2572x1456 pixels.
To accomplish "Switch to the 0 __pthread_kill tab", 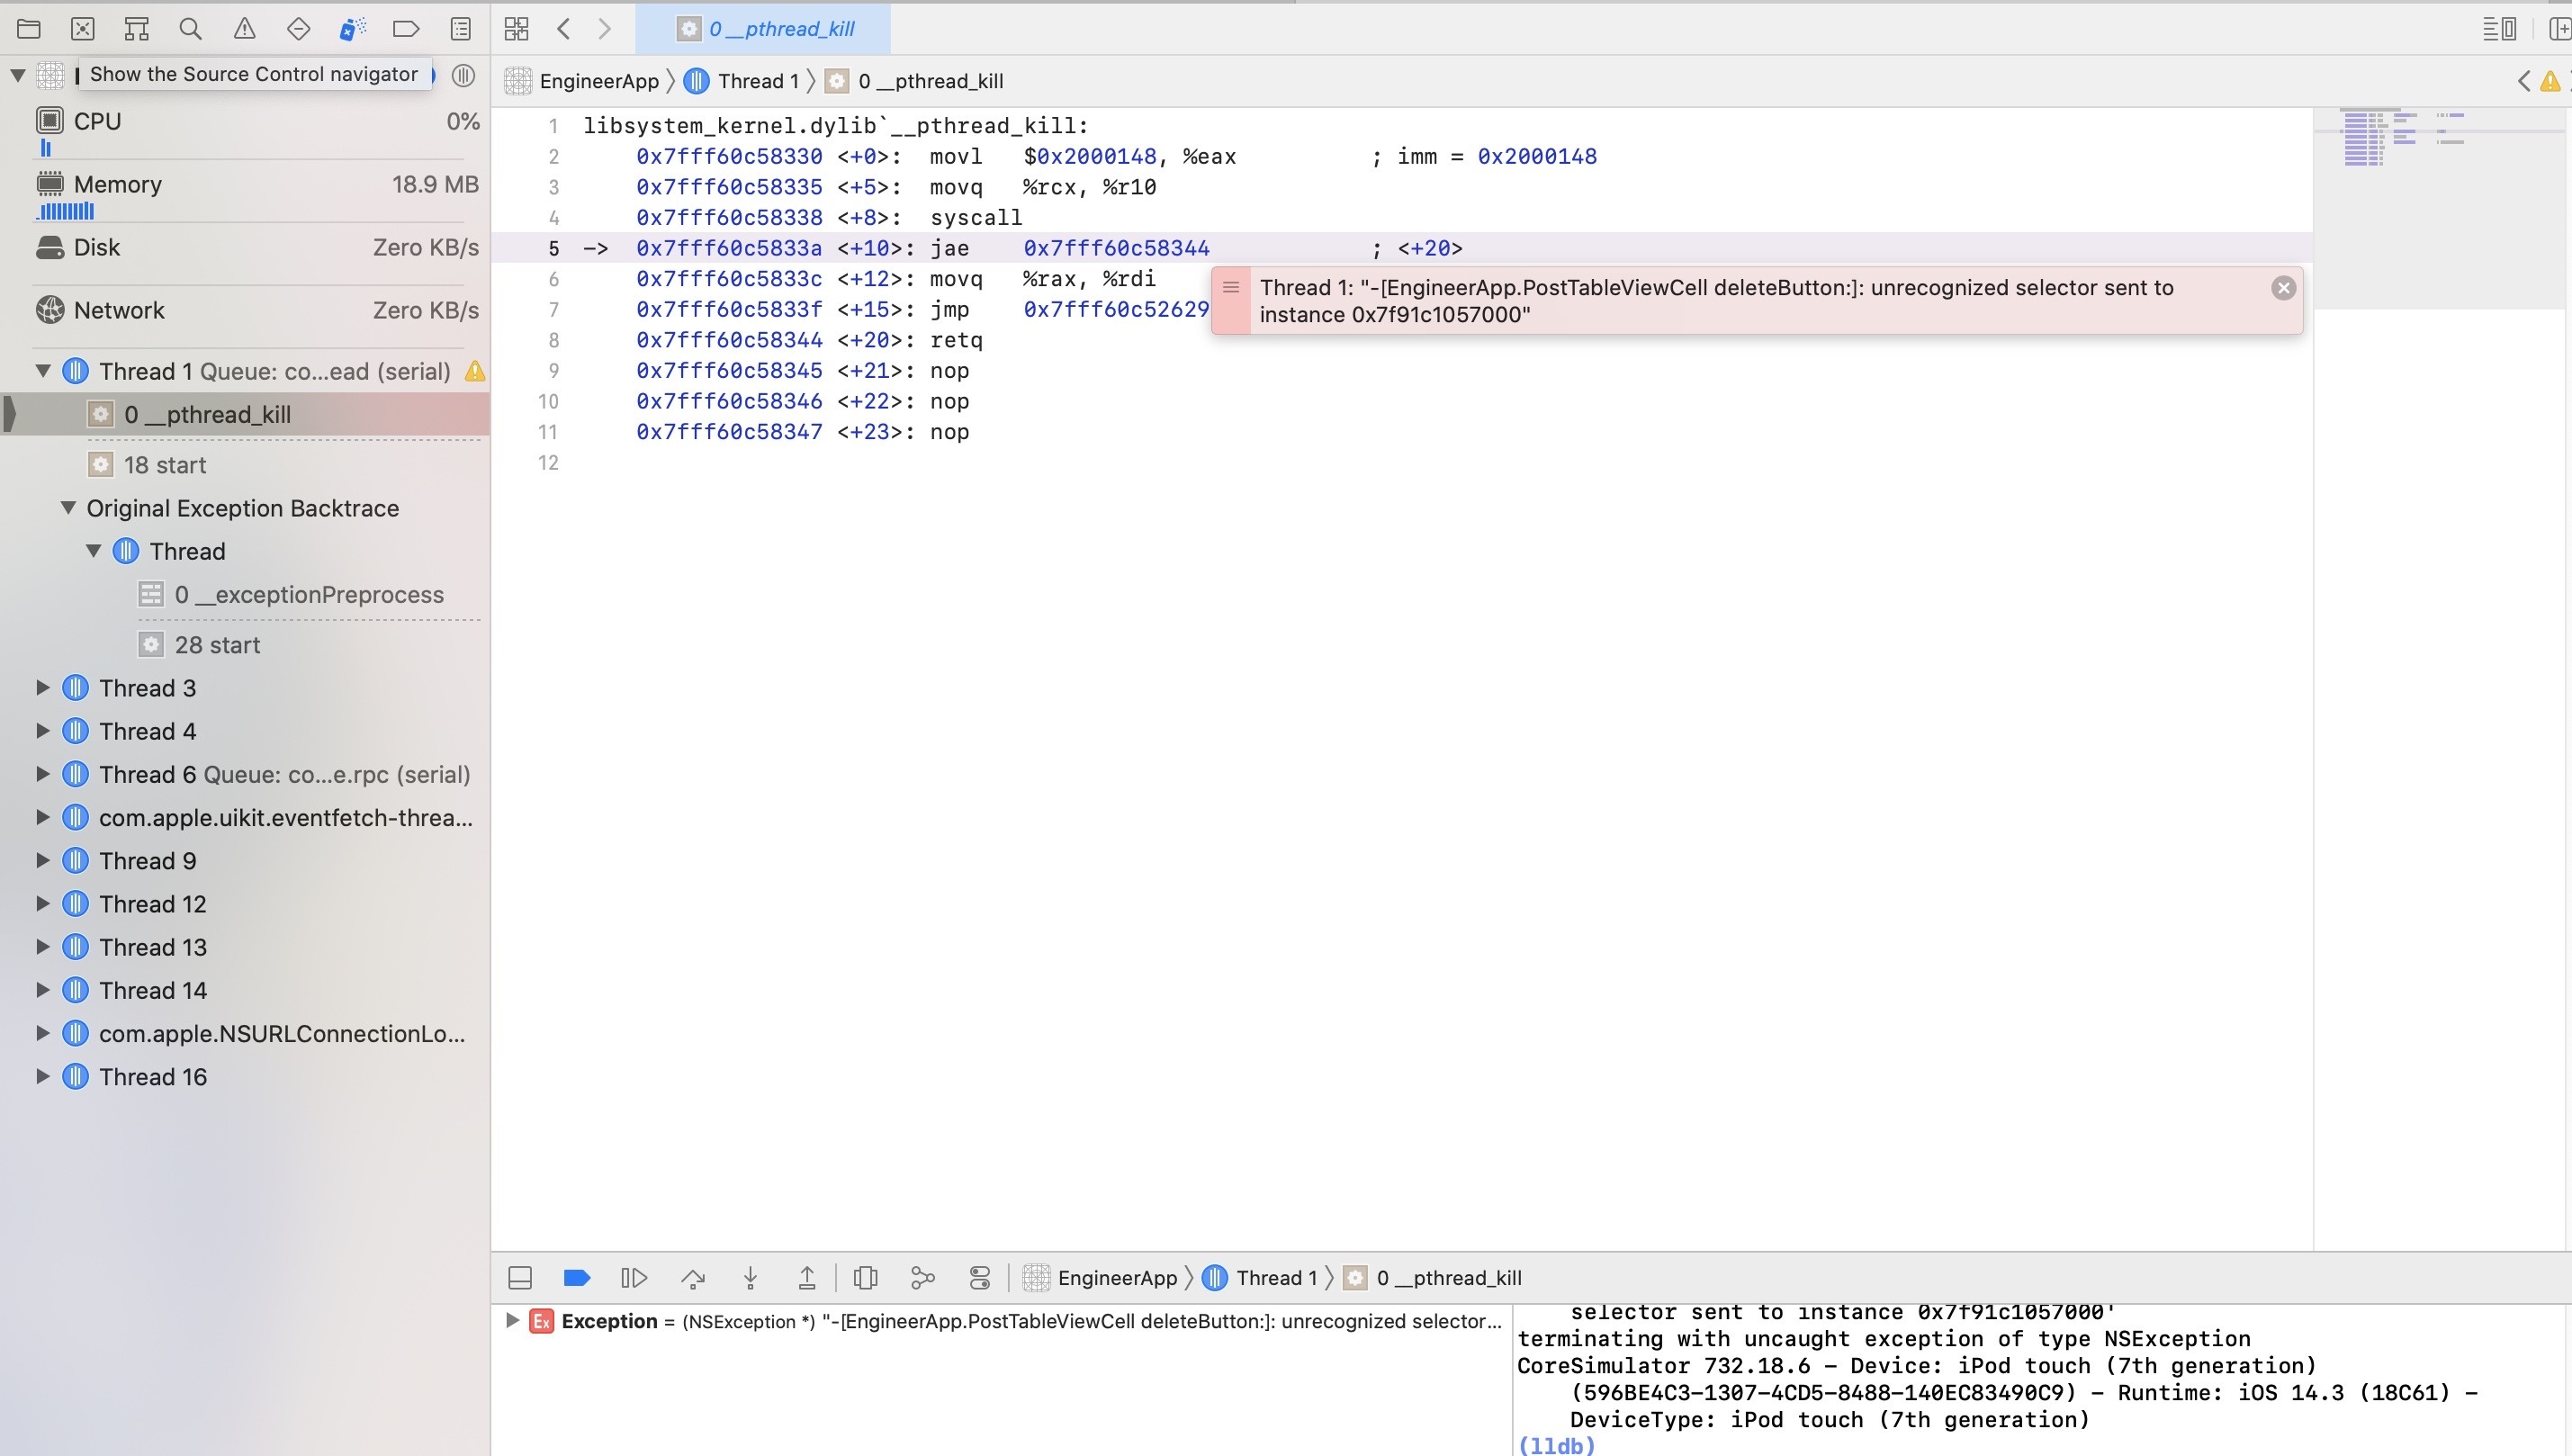I will (764, 29).
